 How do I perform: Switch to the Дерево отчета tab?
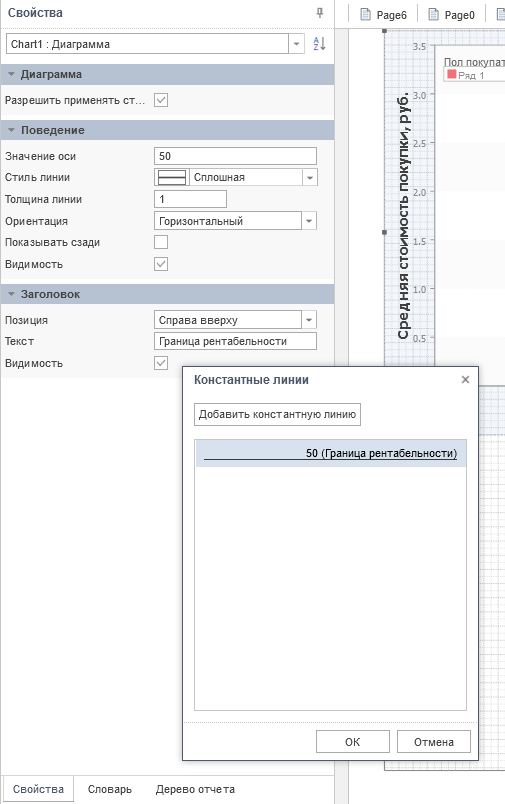195,789
